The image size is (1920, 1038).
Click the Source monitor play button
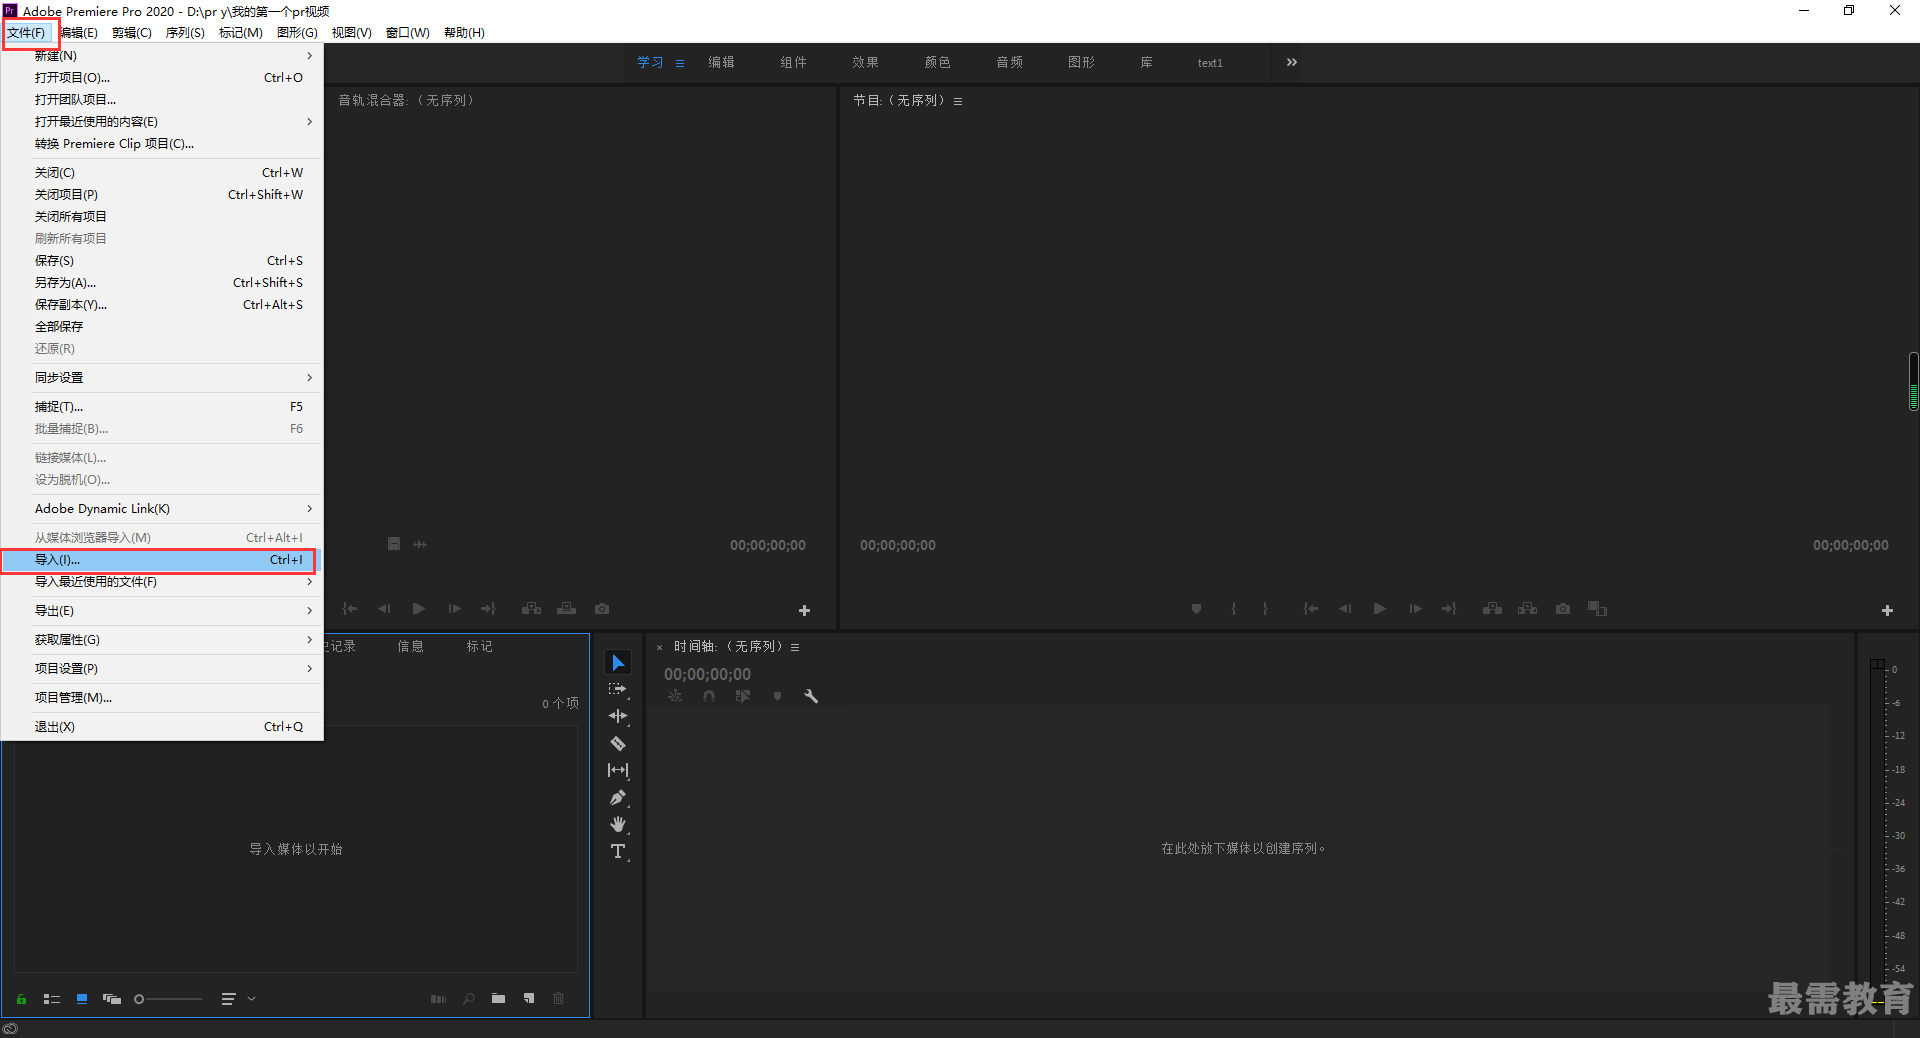tap(418, 609)
